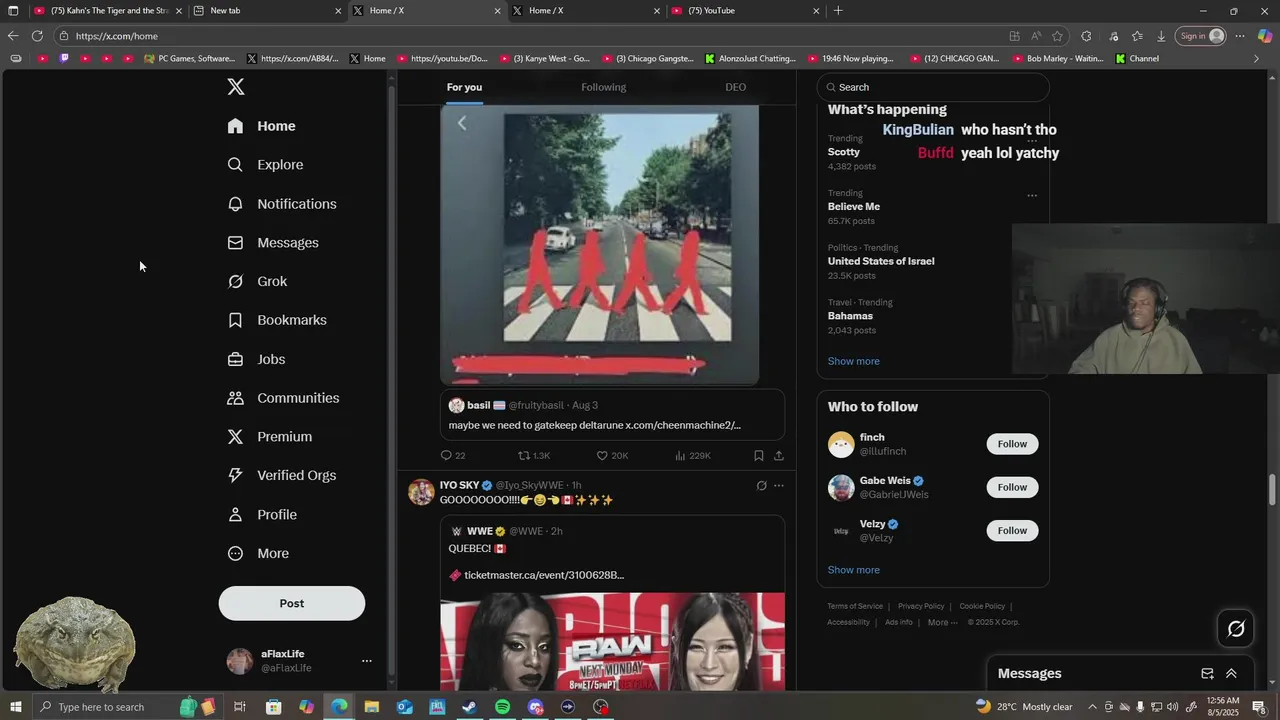This screenshot has width=1280, height=720.
Task: Click the X search field
Action: pos(933,87)
